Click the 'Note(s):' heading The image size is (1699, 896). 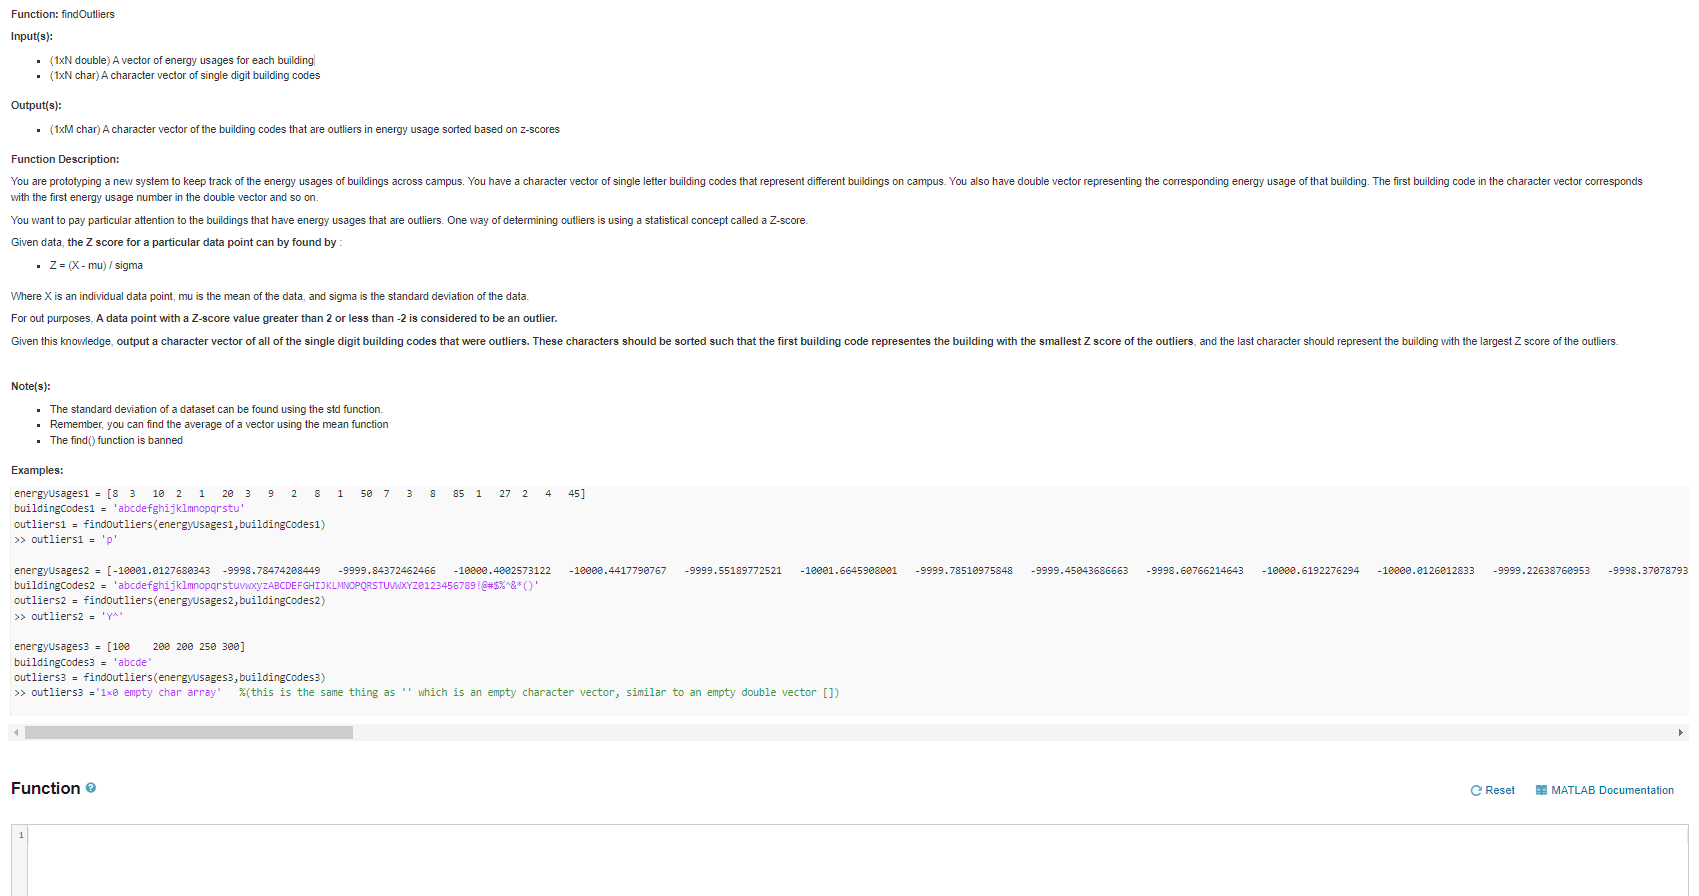[31, 386]
